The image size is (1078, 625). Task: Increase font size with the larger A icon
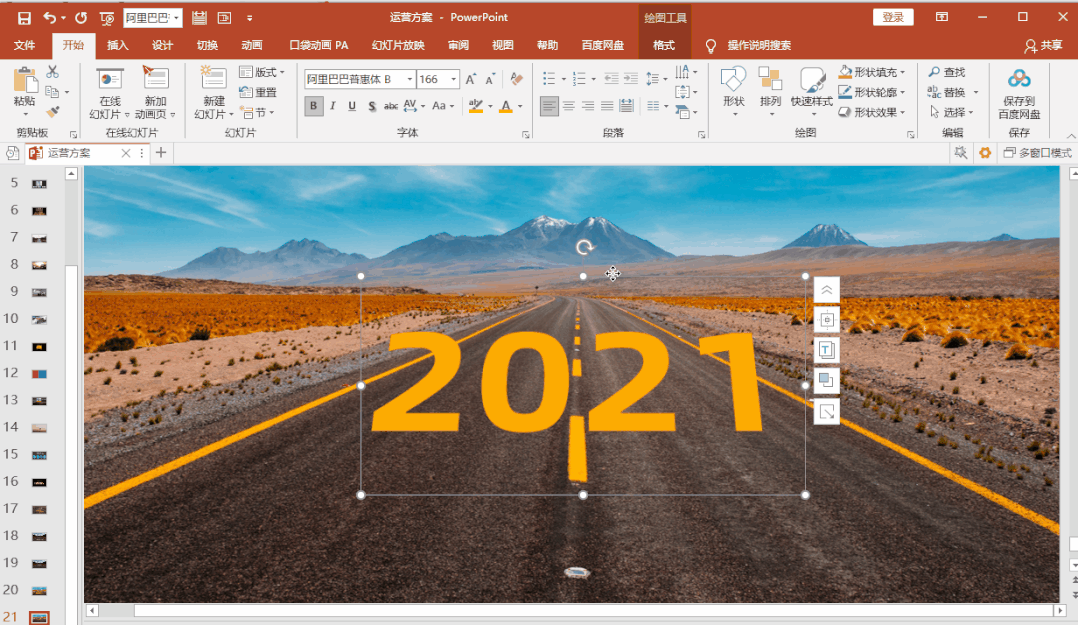point(471,79)
